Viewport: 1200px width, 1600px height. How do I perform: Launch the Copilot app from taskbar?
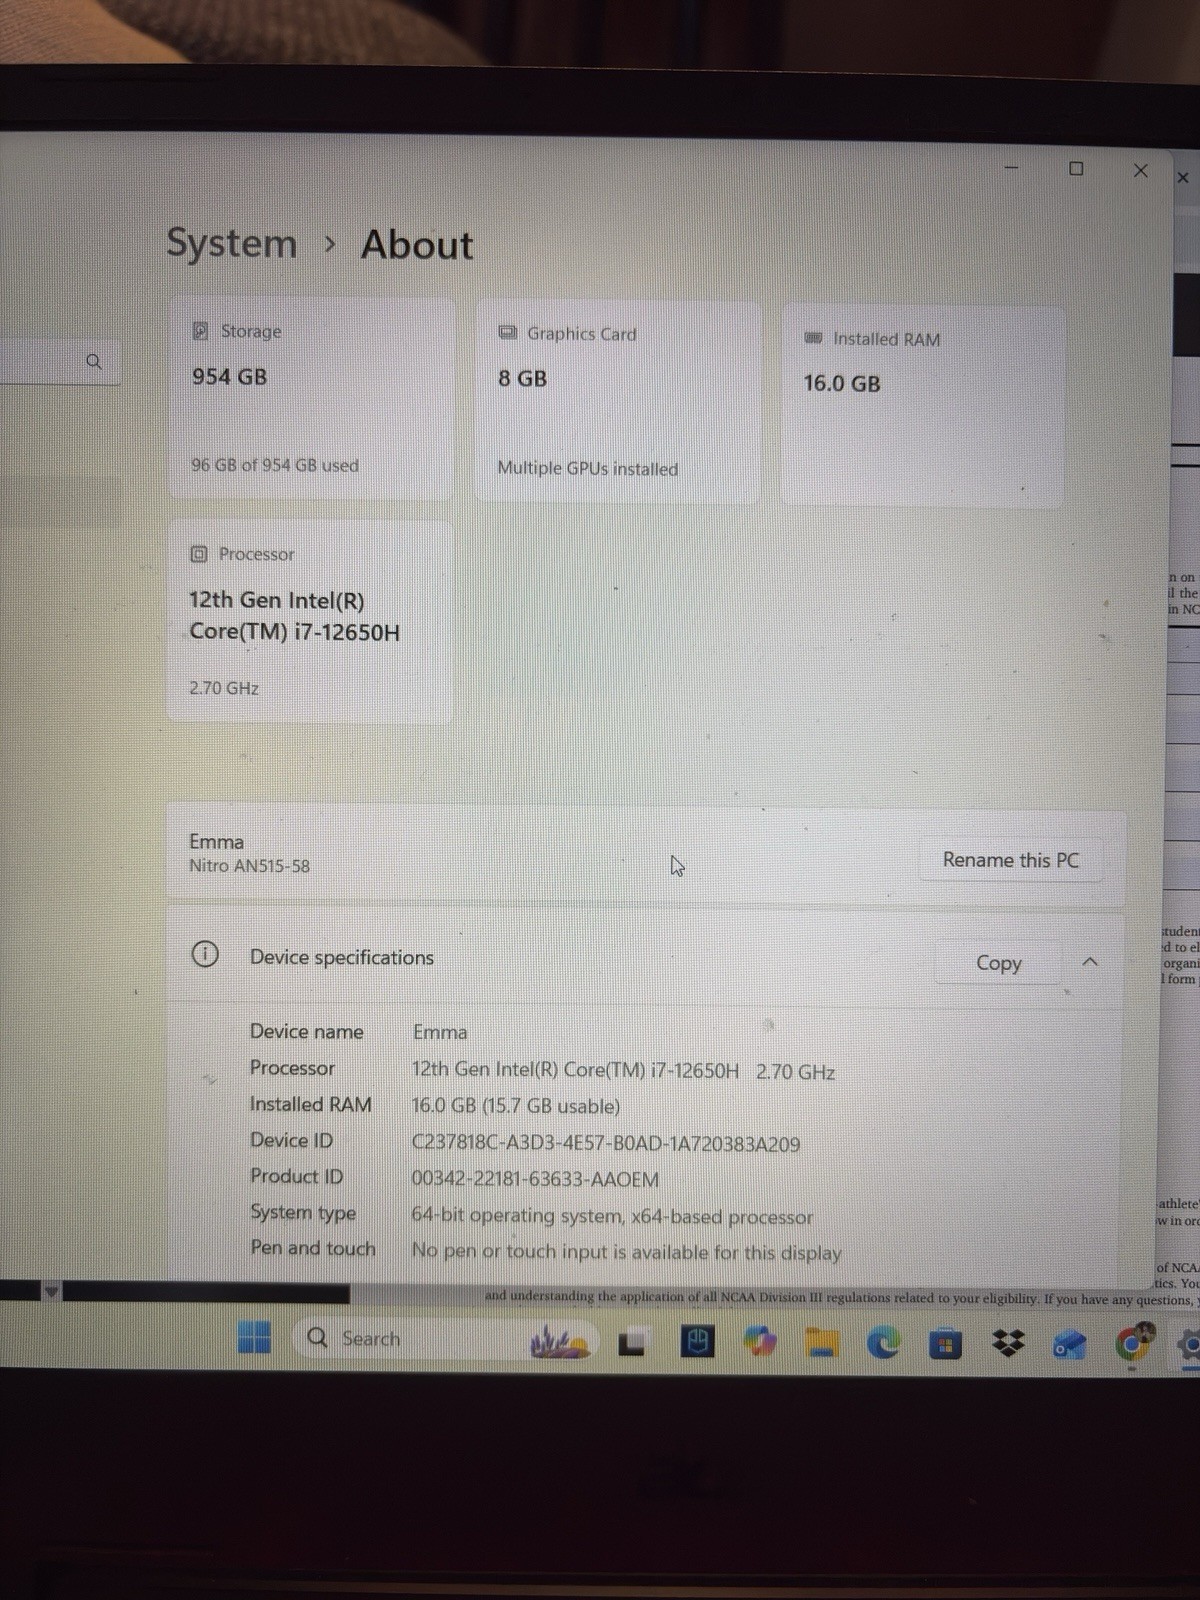coord(759,1343)
